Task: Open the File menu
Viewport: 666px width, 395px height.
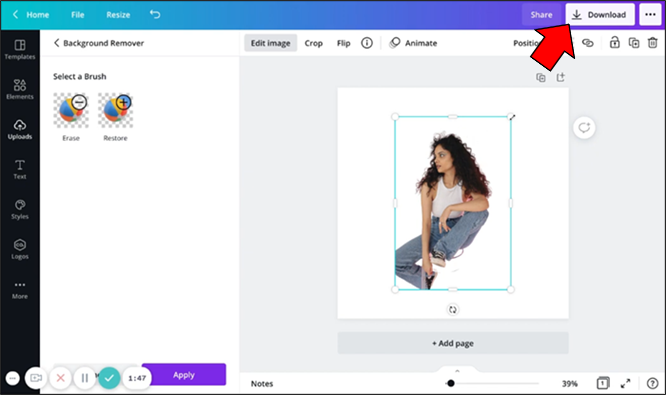Action: 78,14
